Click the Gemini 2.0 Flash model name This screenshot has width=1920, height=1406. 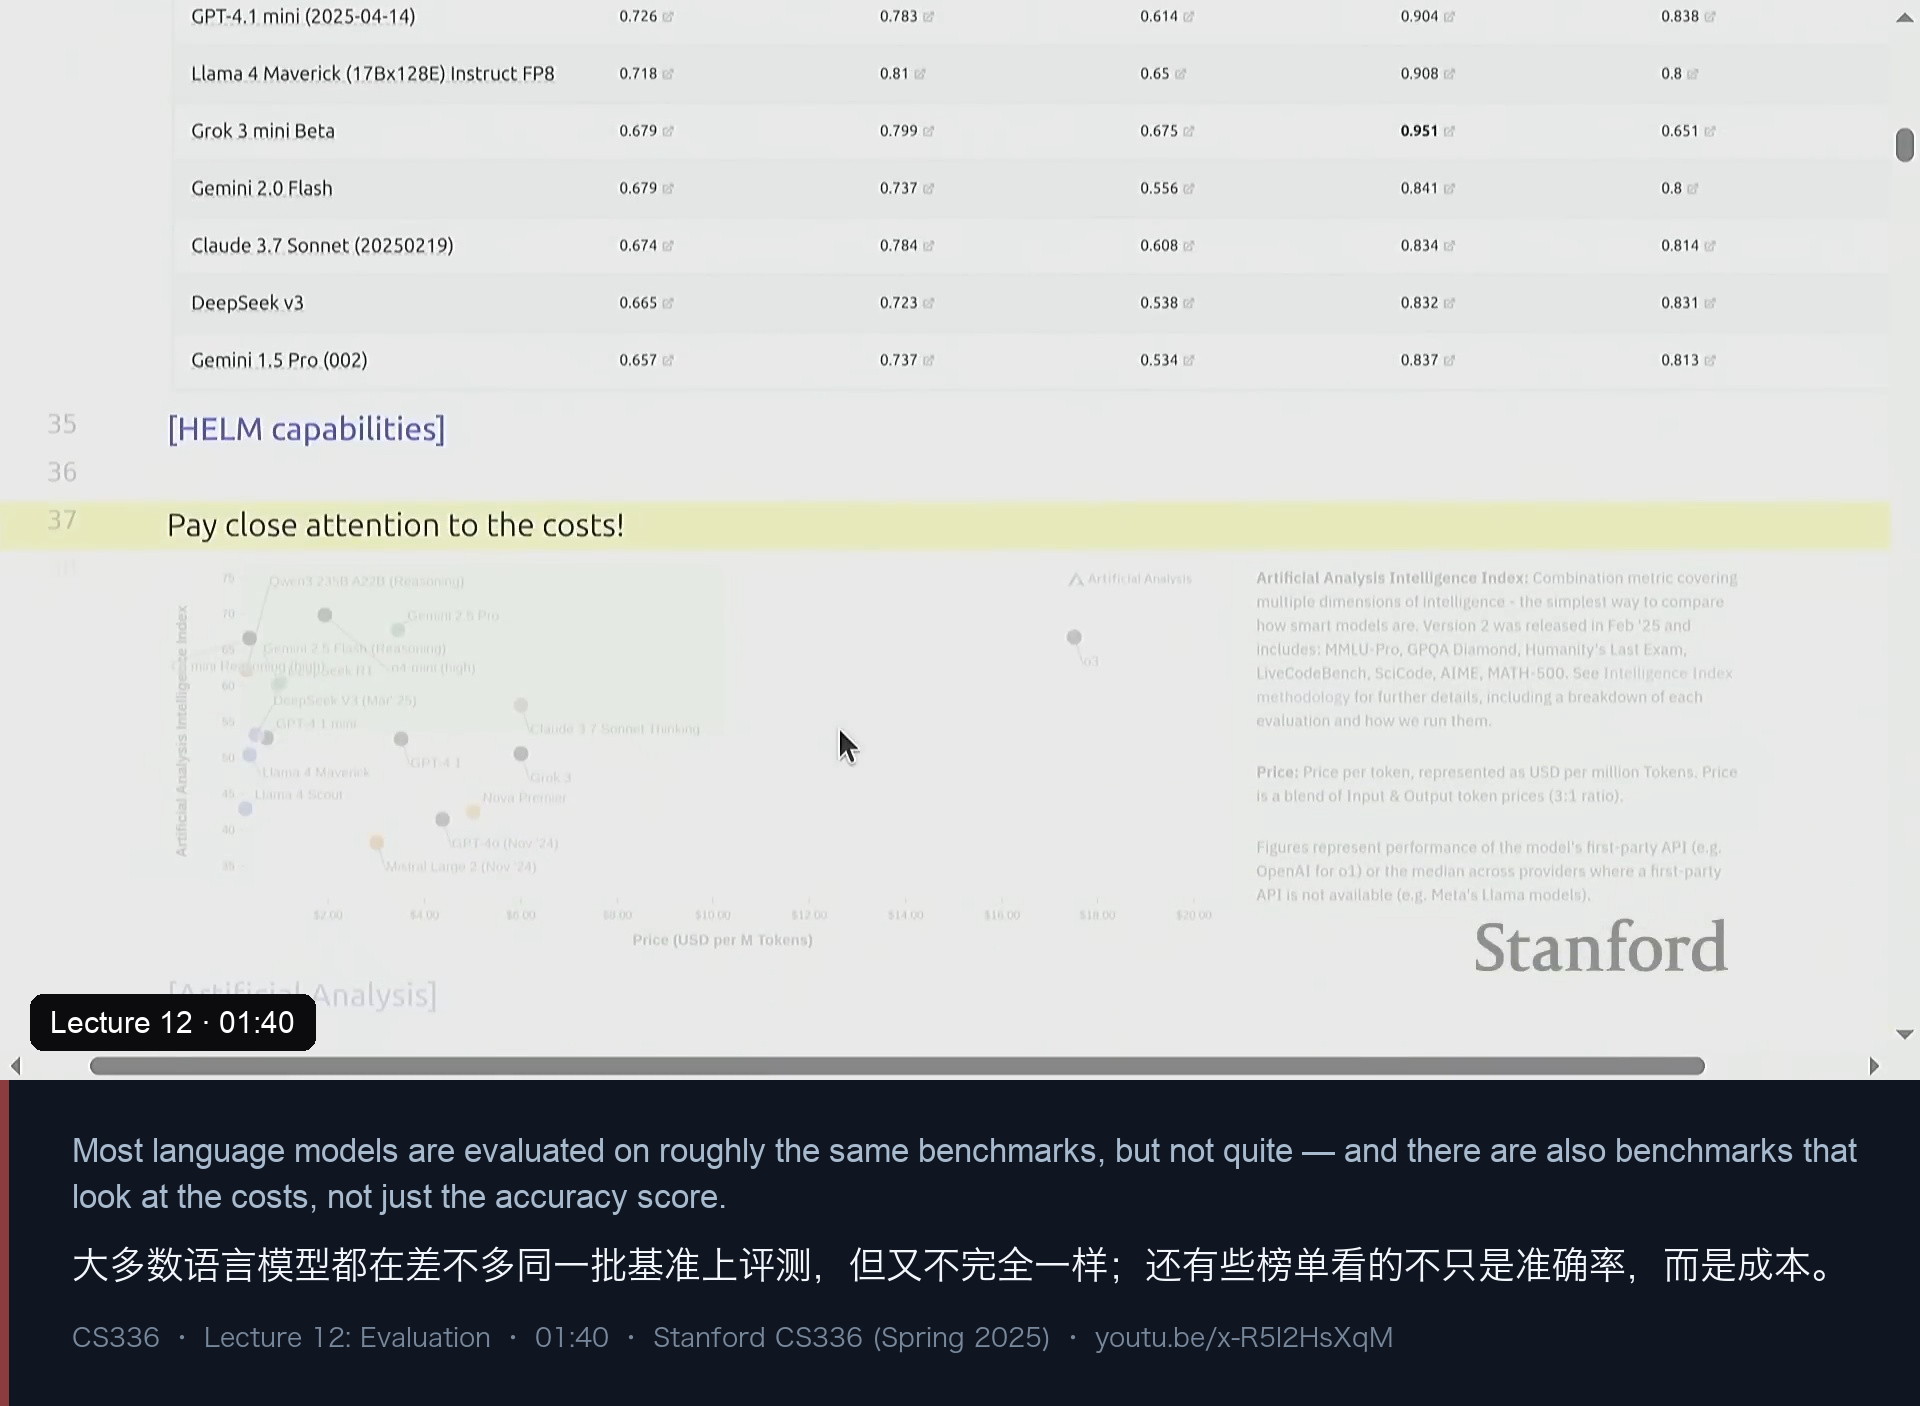pos(262,189)
